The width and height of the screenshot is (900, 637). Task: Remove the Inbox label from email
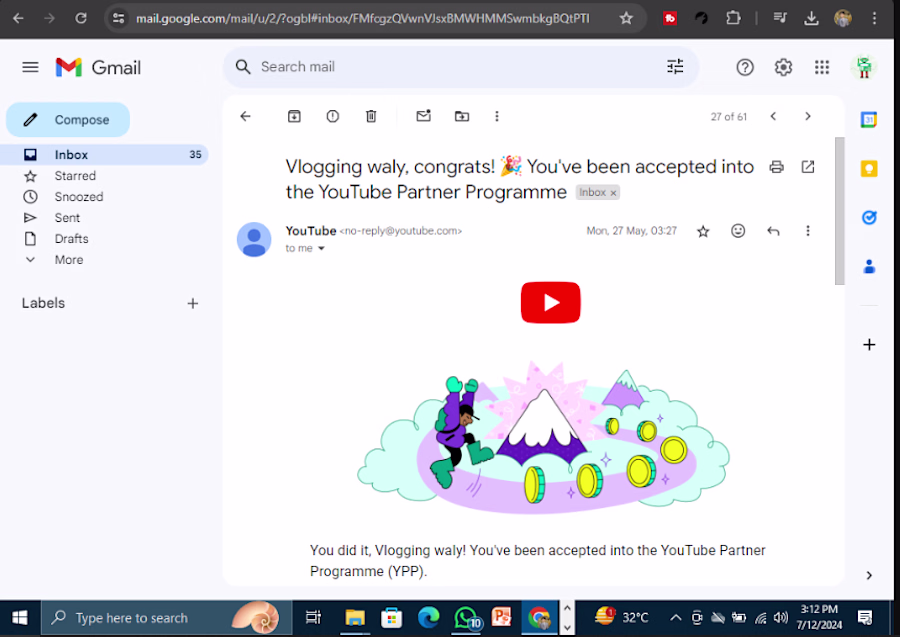pyautogui.click(x=613, y=193)
